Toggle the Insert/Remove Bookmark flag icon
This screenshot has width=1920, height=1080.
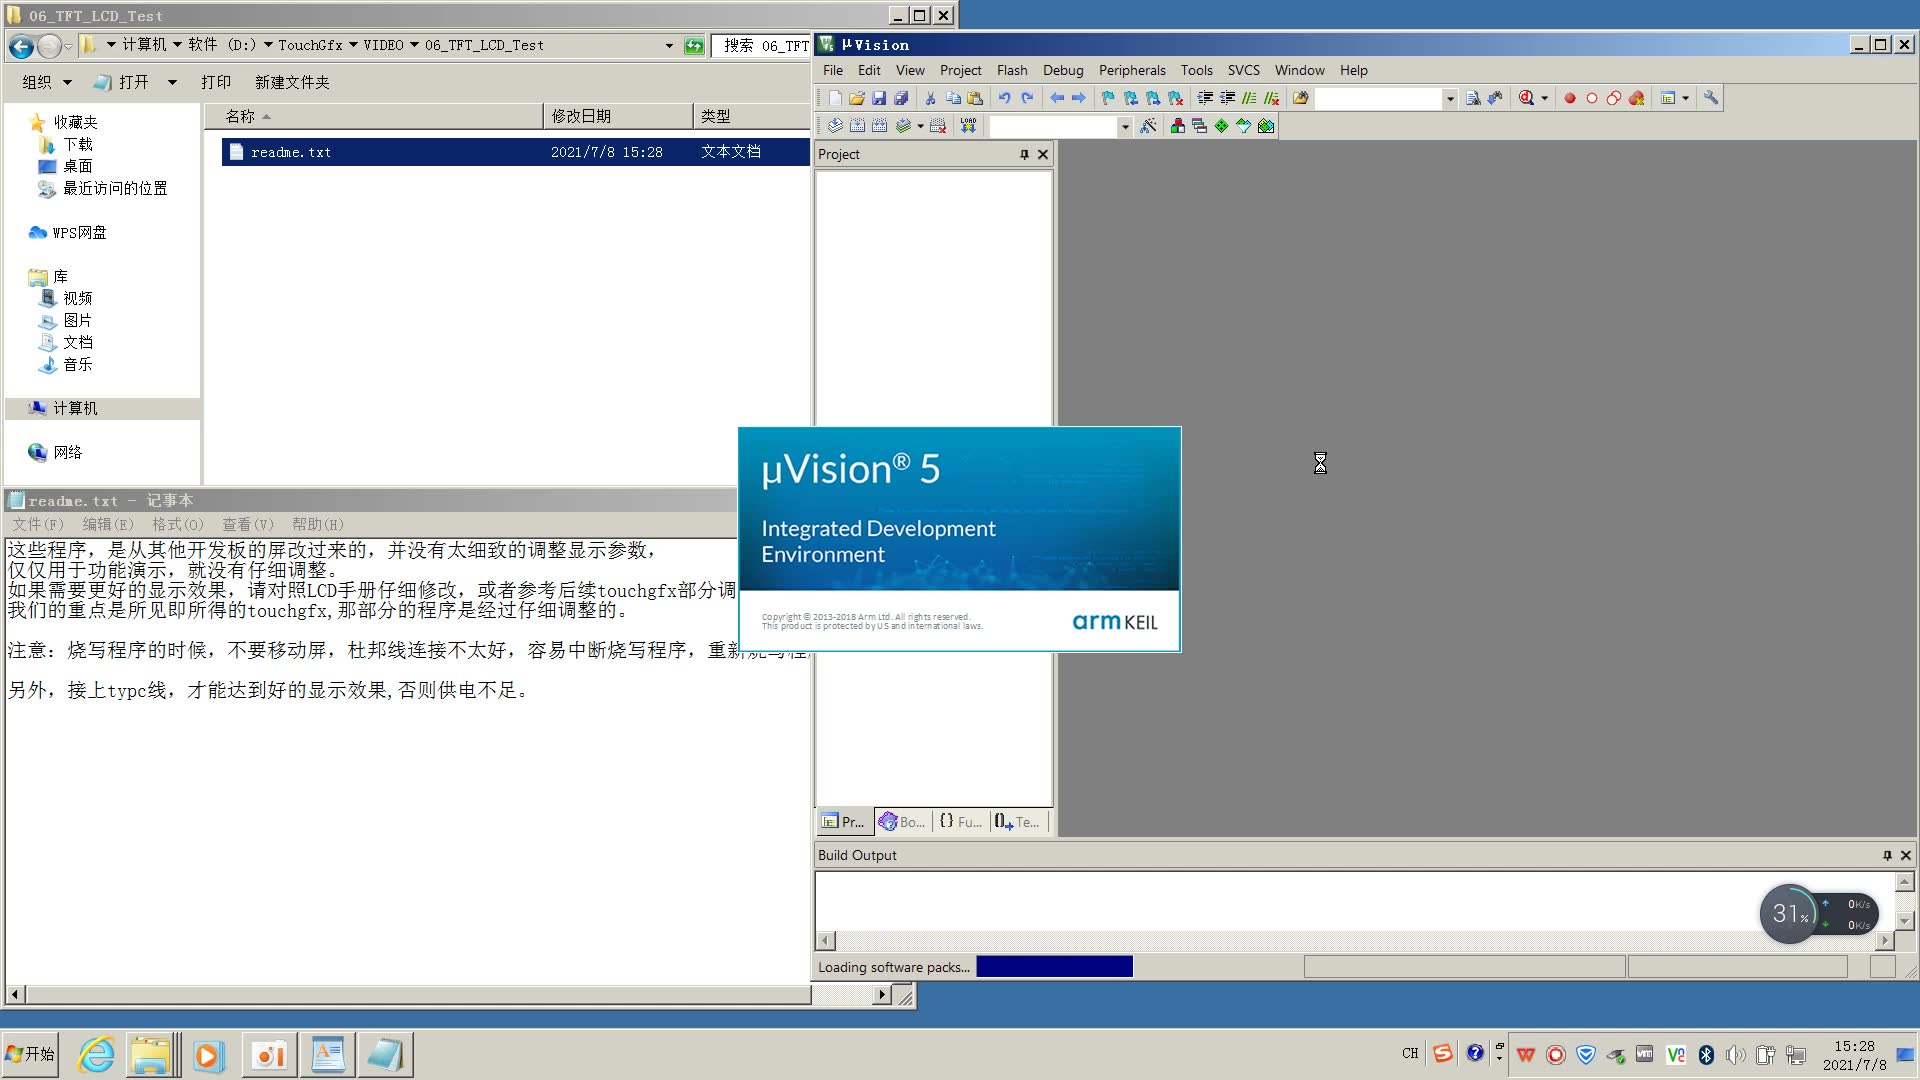pos(1109,98)
